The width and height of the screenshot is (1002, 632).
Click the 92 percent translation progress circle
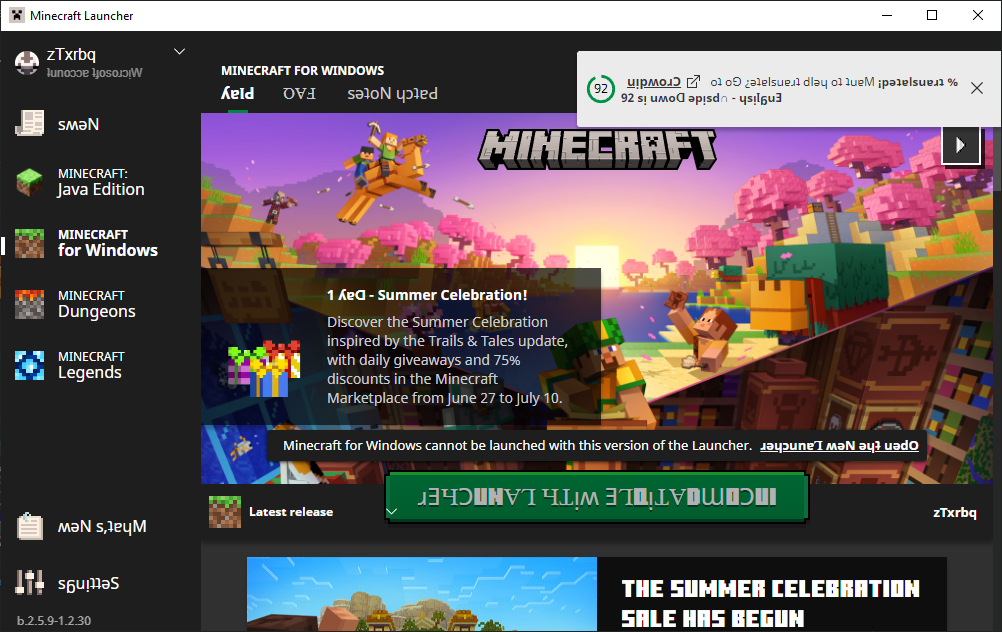pos(601,89)
